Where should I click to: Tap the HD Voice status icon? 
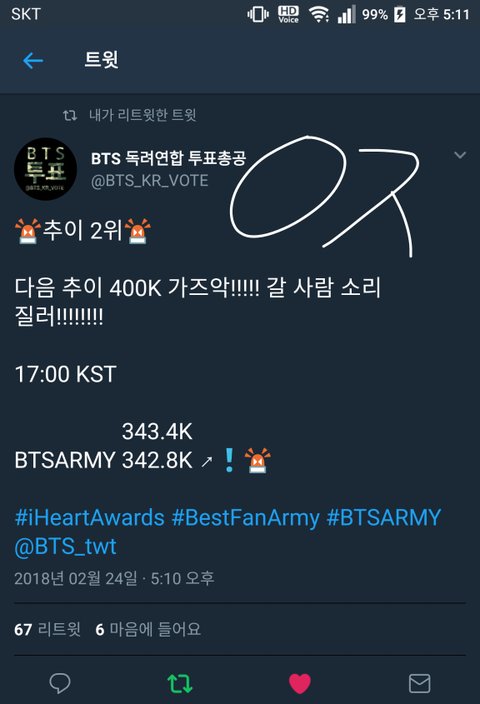(288, 14)
